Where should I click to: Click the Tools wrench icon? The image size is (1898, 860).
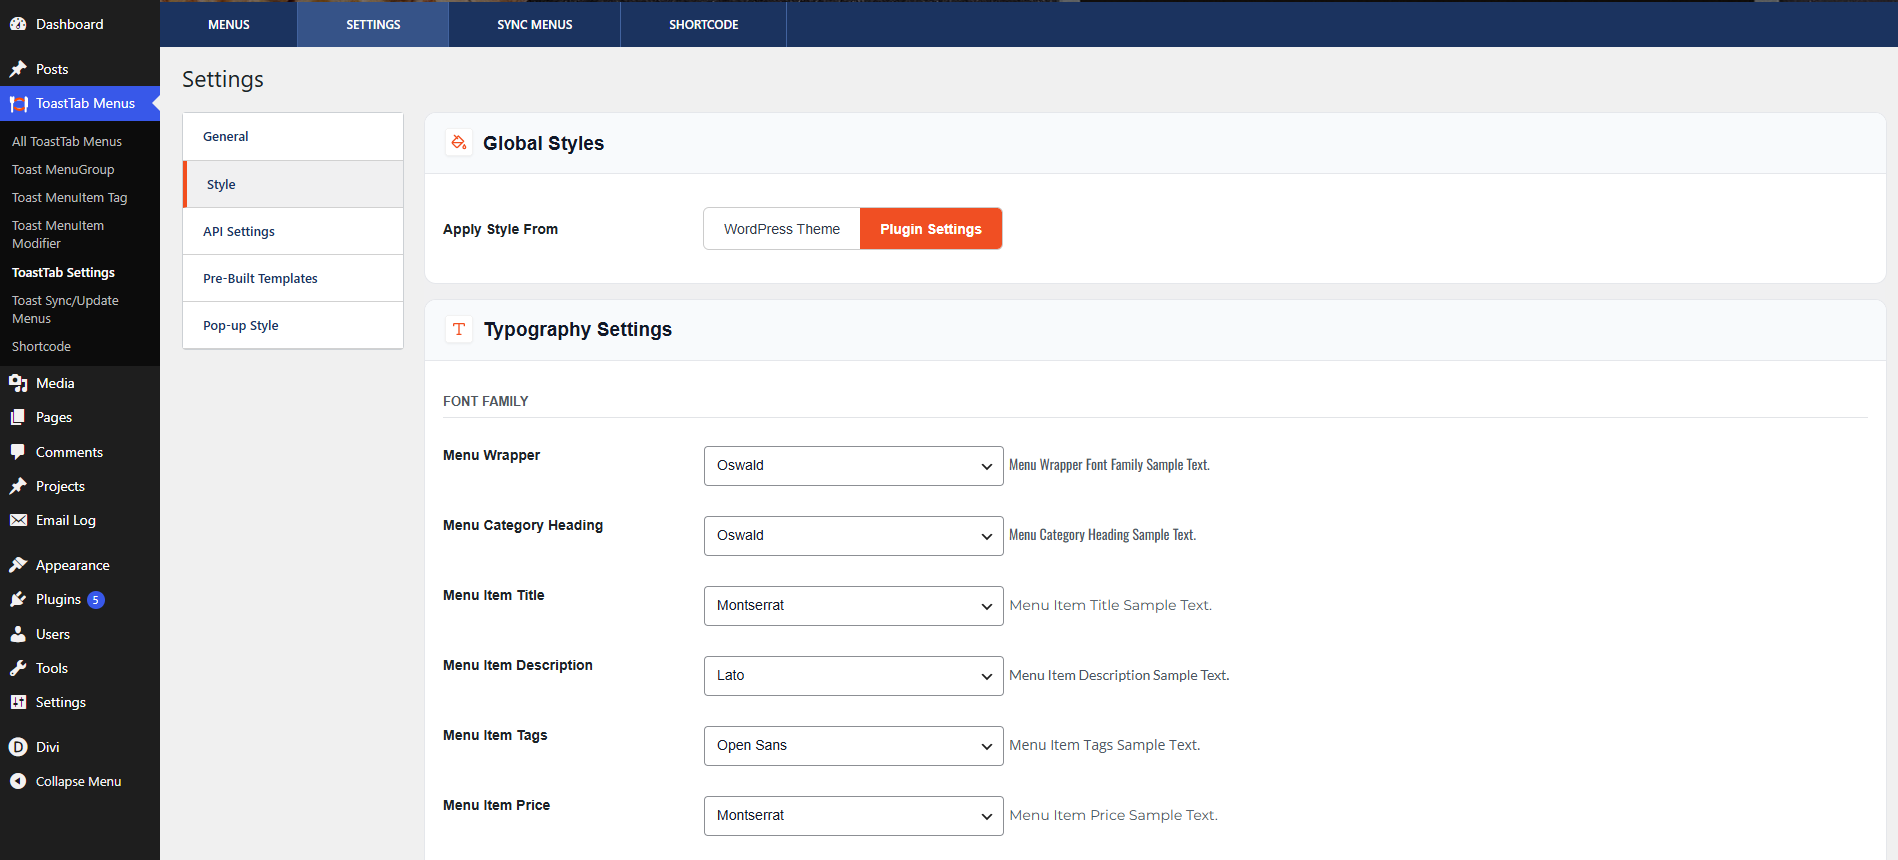pos(18,668)
